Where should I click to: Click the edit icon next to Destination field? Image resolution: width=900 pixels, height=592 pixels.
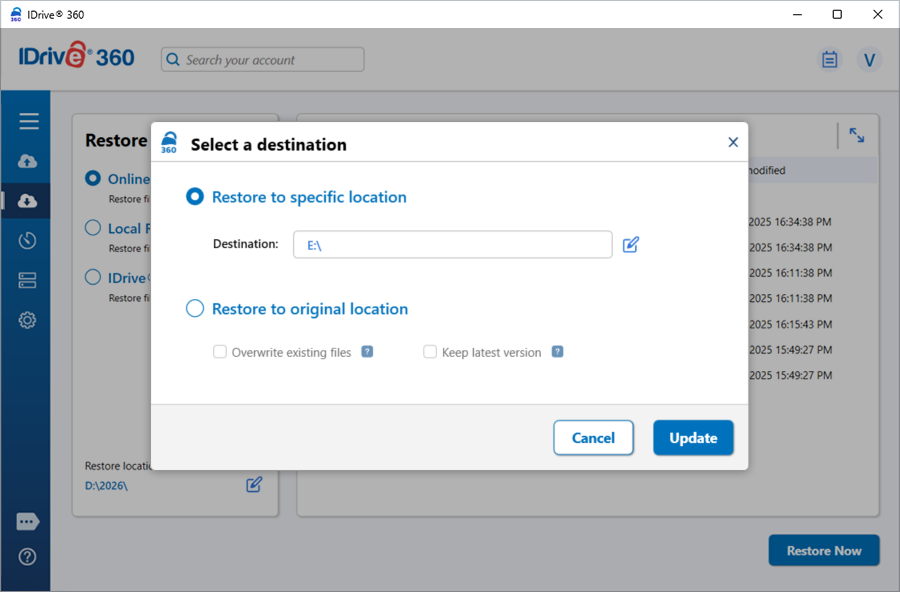point(631,244)
